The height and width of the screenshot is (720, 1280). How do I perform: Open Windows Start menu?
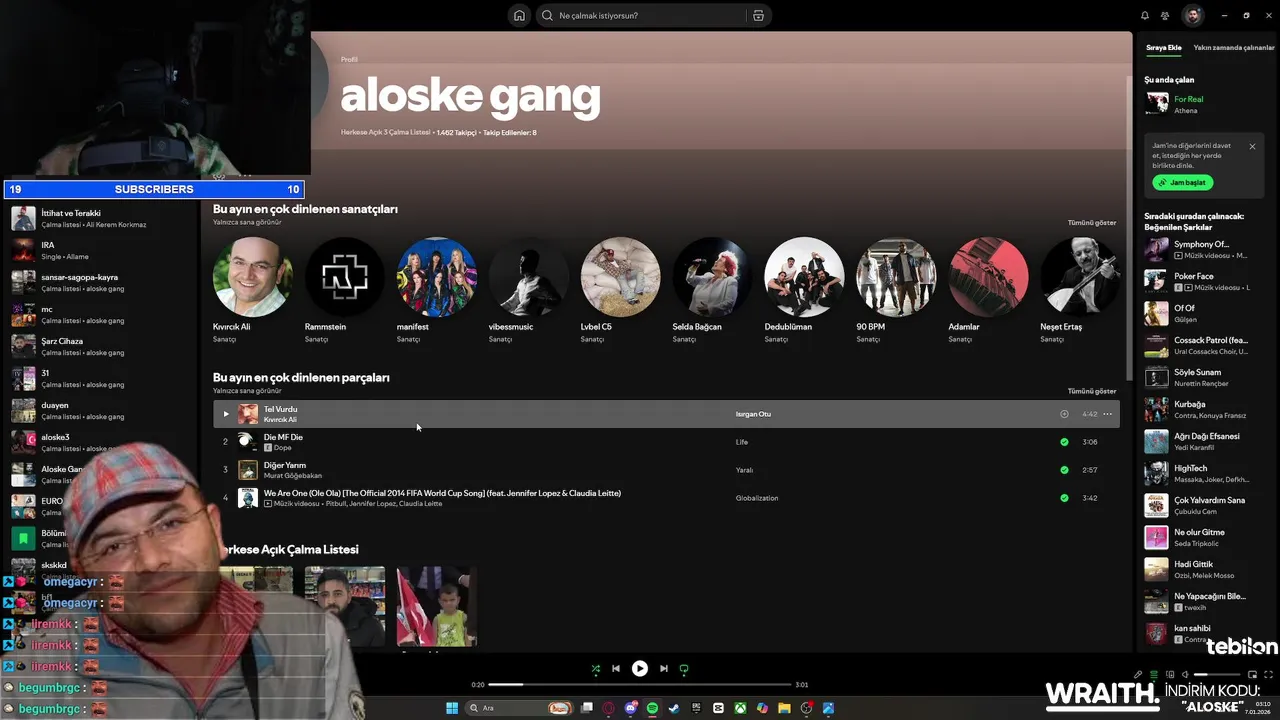coord(452,708)
